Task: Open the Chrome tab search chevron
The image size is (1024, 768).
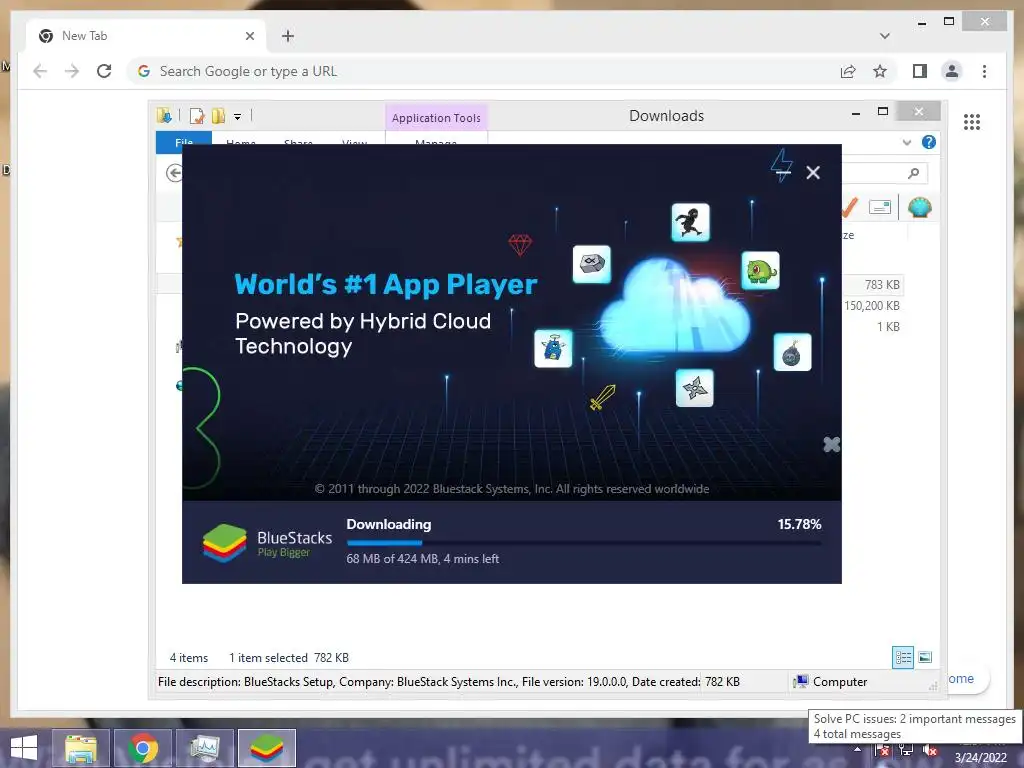Action: (884, 36)
